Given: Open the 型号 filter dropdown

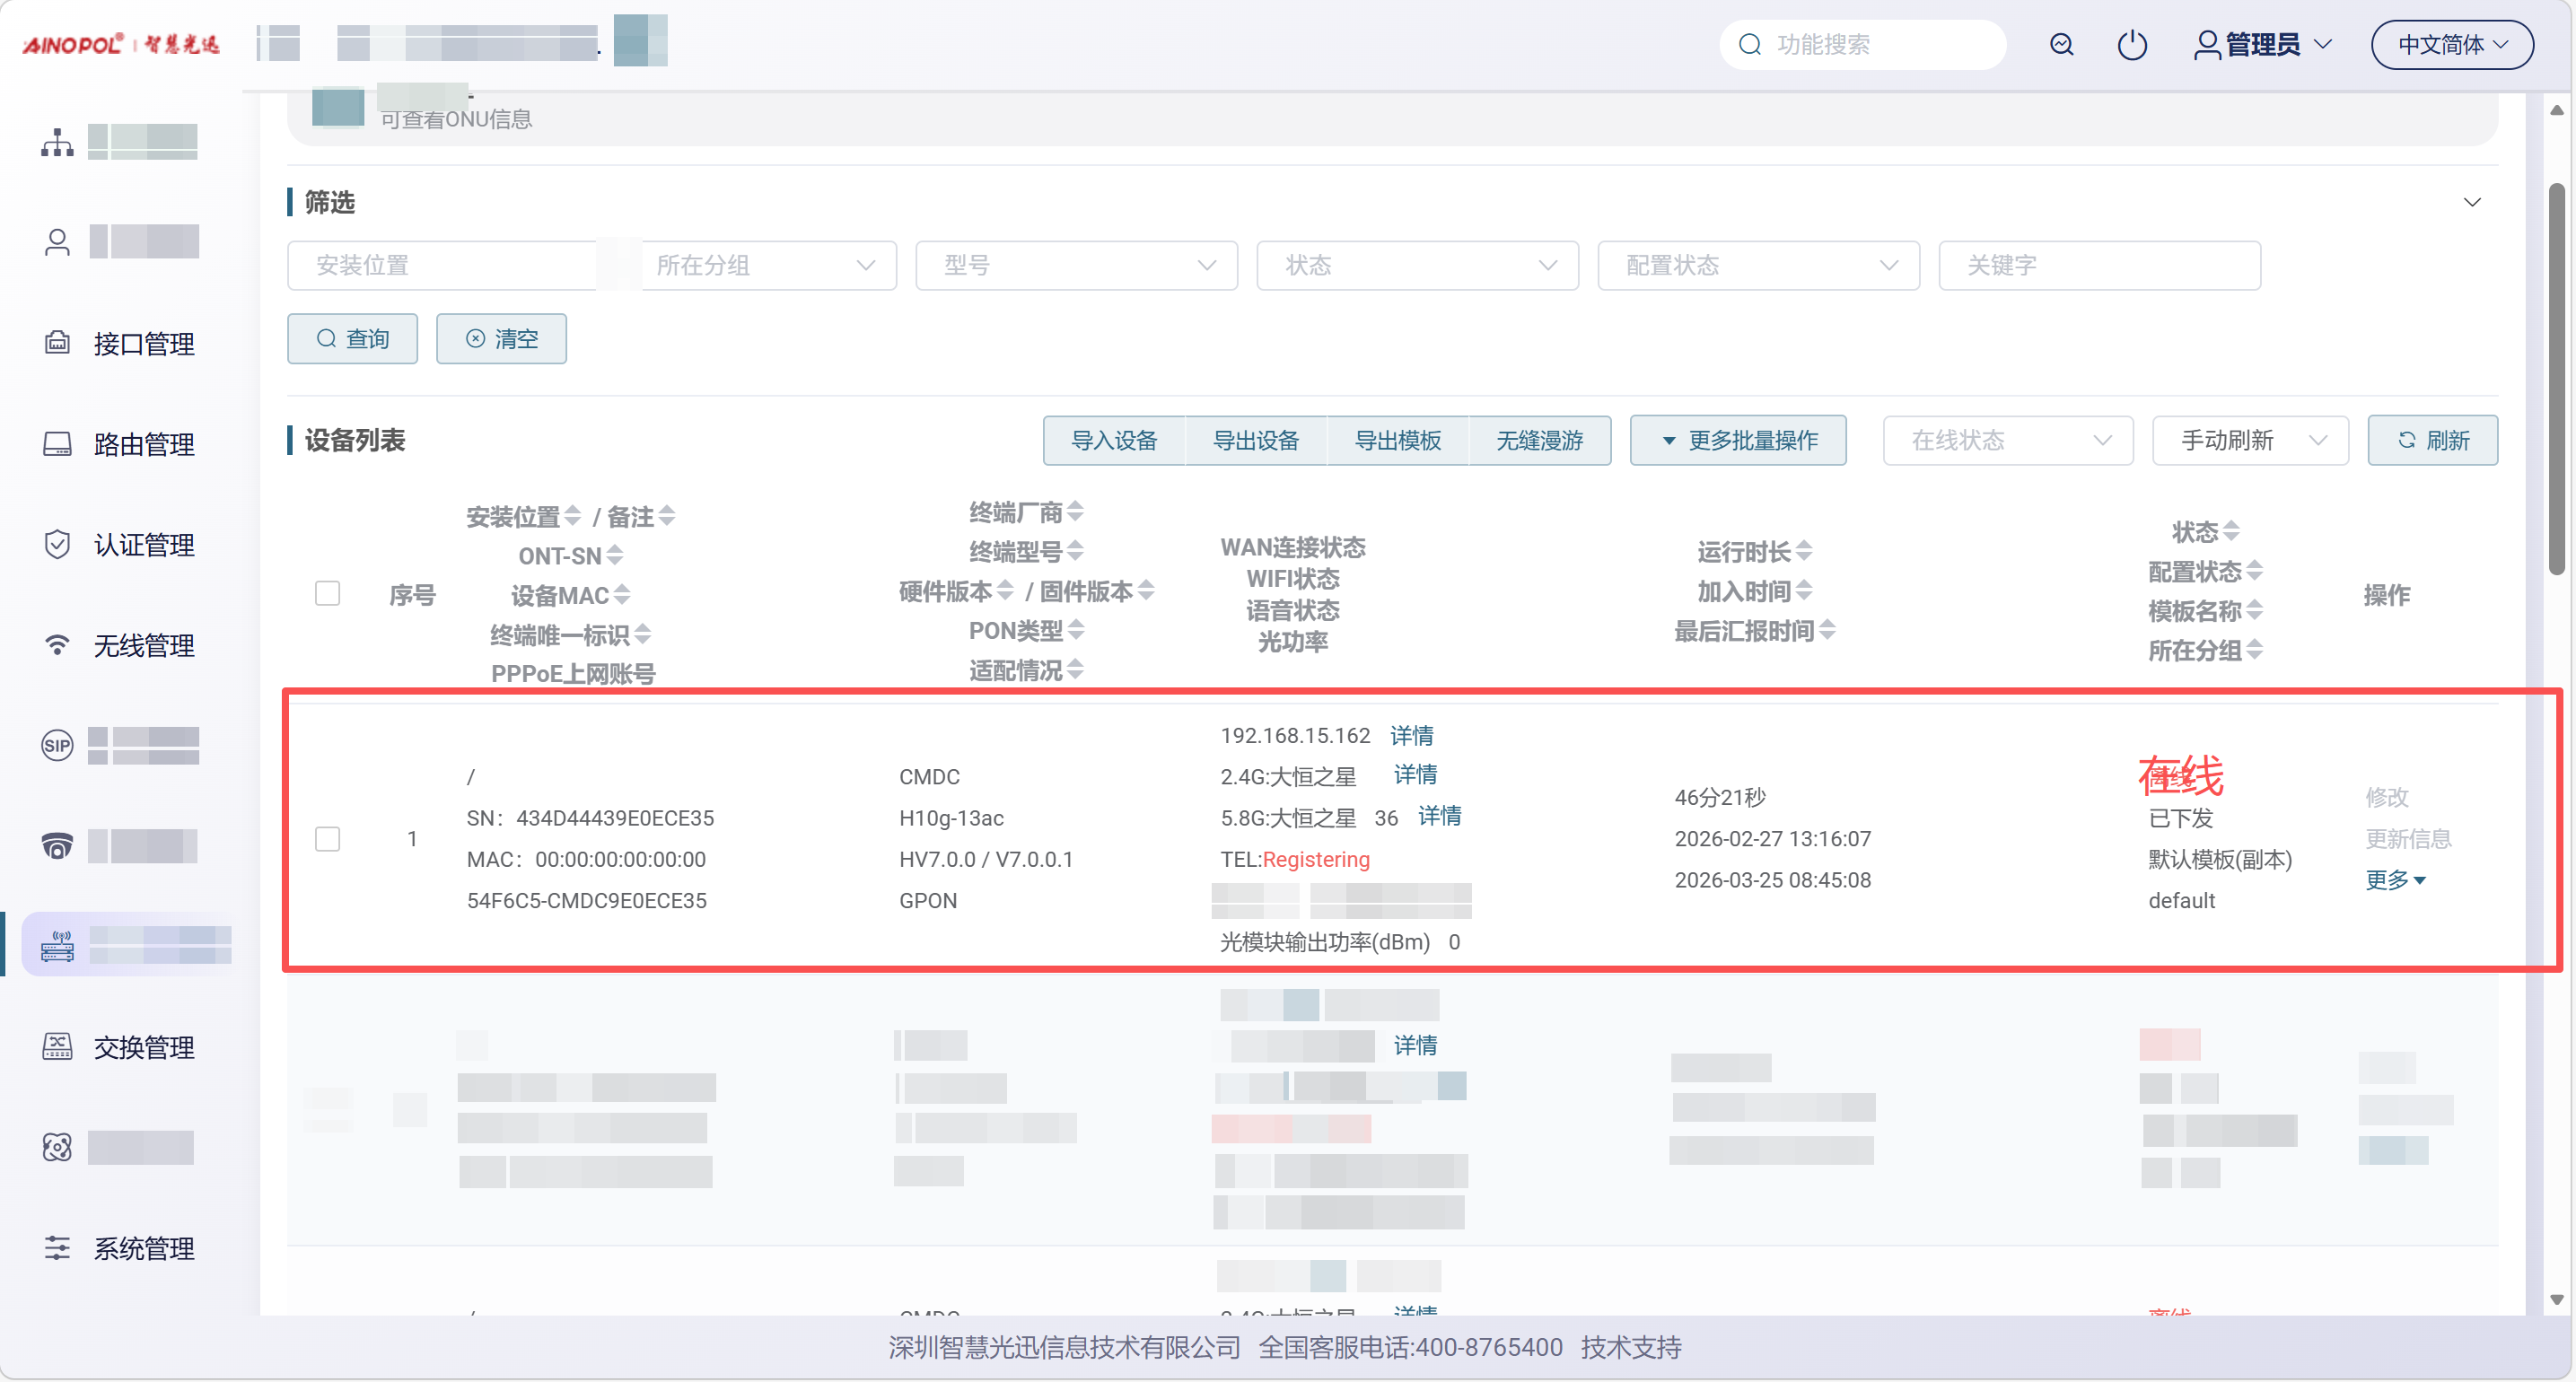Looking at the screenshot, I should [1076, 265].
